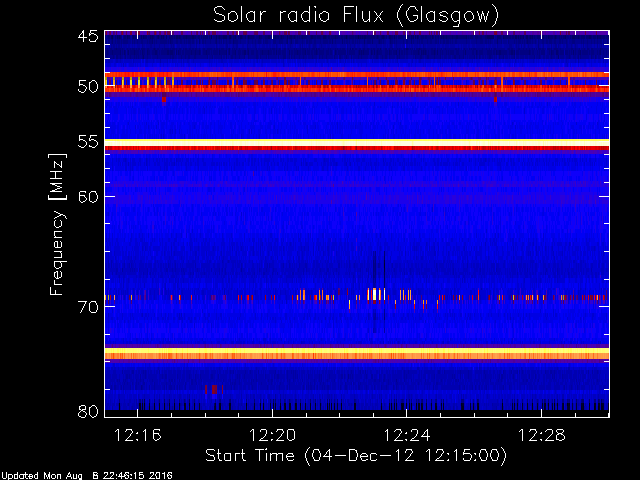Image resolution: width=640 pixels, height=480 pixels.
Task: Click the 60 frequency tick label
Action: (x=88, y=197)
